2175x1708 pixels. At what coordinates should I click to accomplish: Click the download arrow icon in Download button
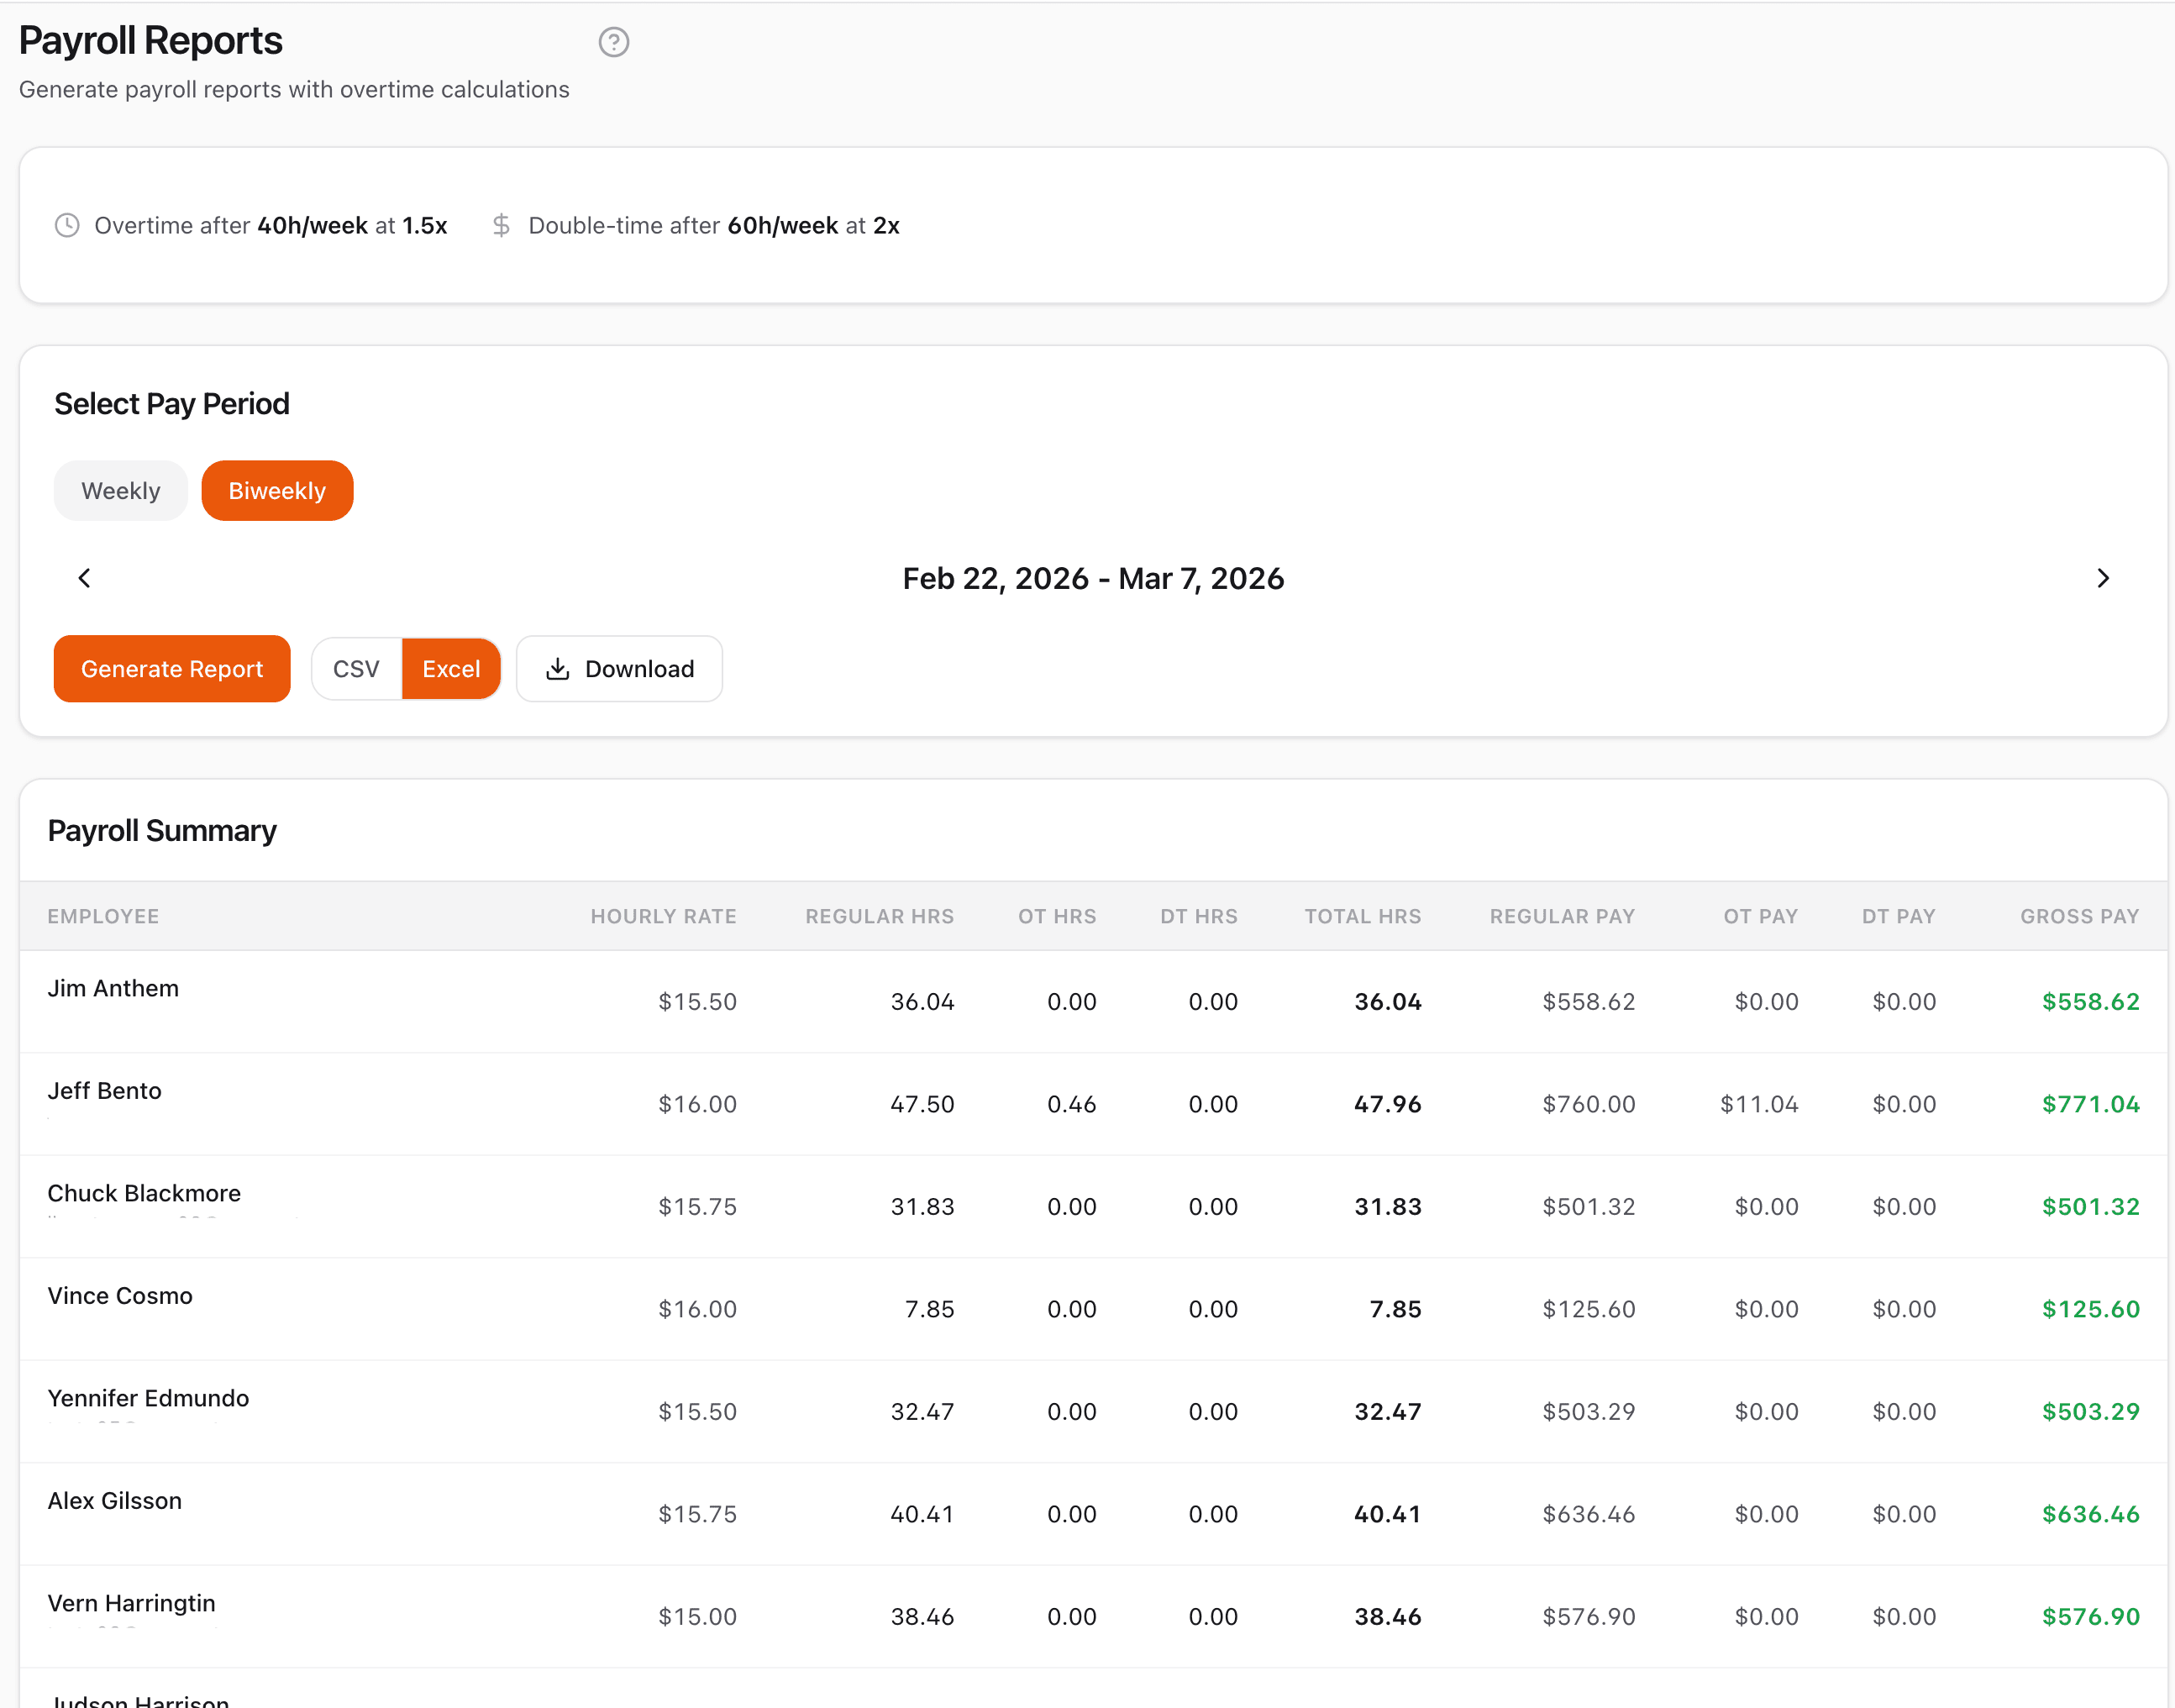(557, 669)
